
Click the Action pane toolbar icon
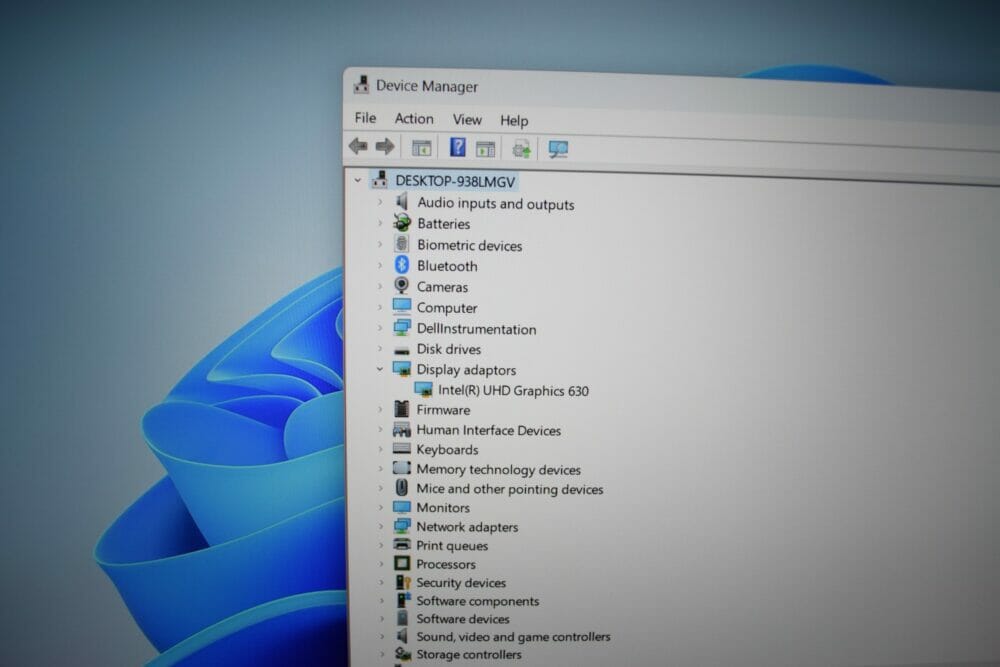485,149
